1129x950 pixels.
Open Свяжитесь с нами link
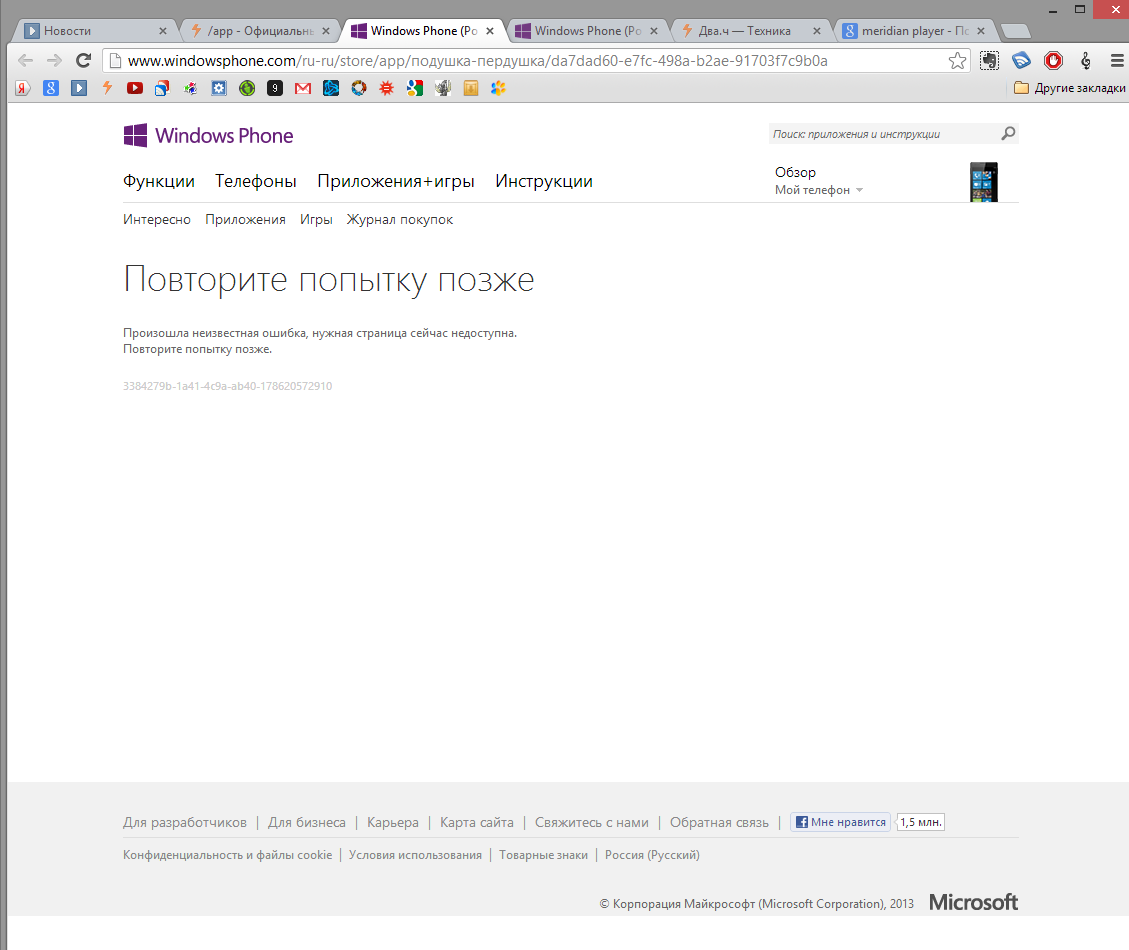pyautogui.click(x=591, y=823)
